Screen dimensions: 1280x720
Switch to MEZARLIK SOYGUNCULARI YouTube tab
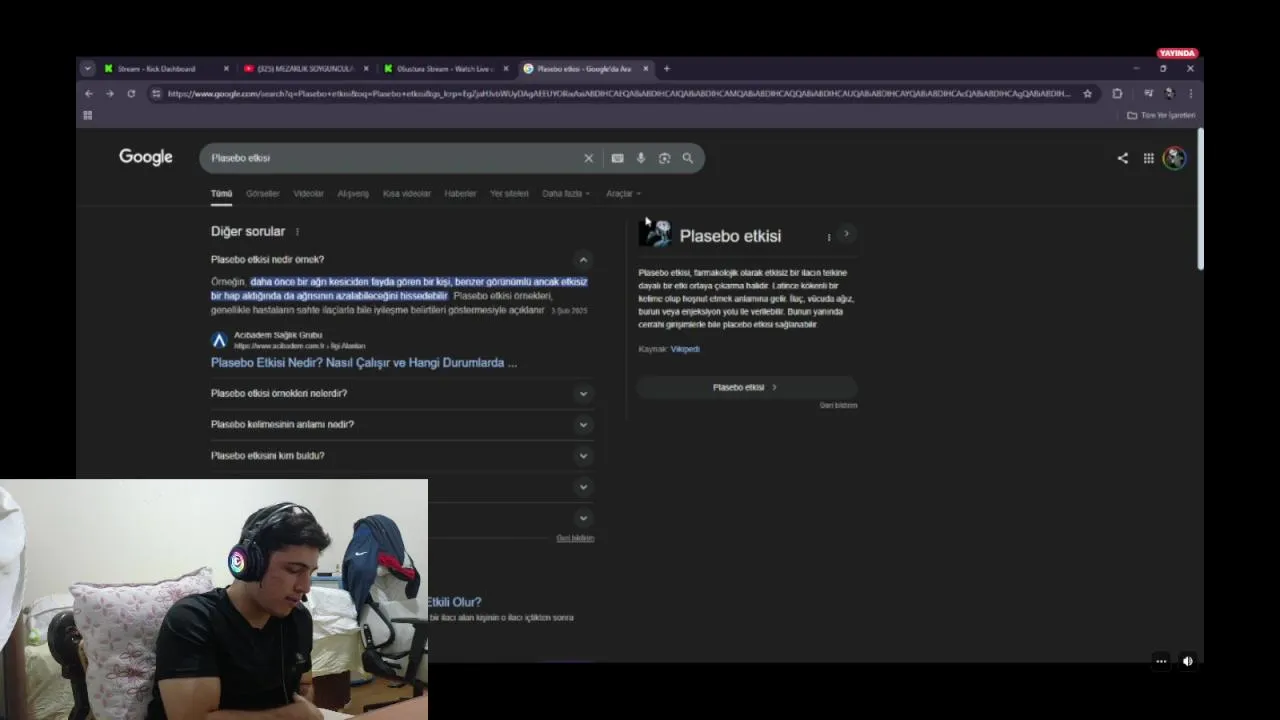pyautogui.click(x=305, y=69)
